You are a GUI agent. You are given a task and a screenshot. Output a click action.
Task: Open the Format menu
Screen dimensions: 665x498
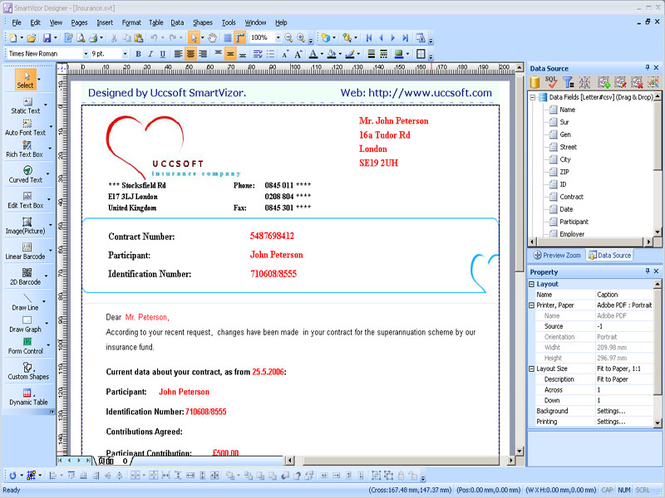tap(131, 23)
